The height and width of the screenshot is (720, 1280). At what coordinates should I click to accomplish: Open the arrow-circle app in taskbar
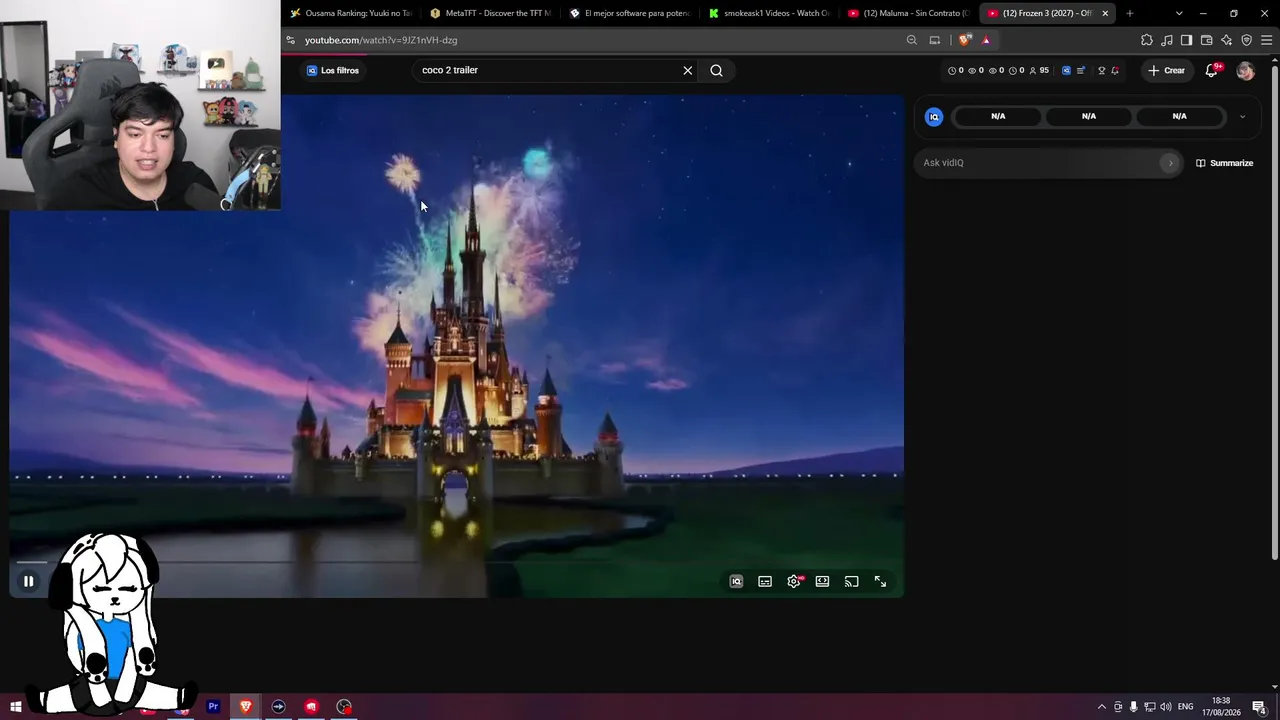(x=278, y=707)
